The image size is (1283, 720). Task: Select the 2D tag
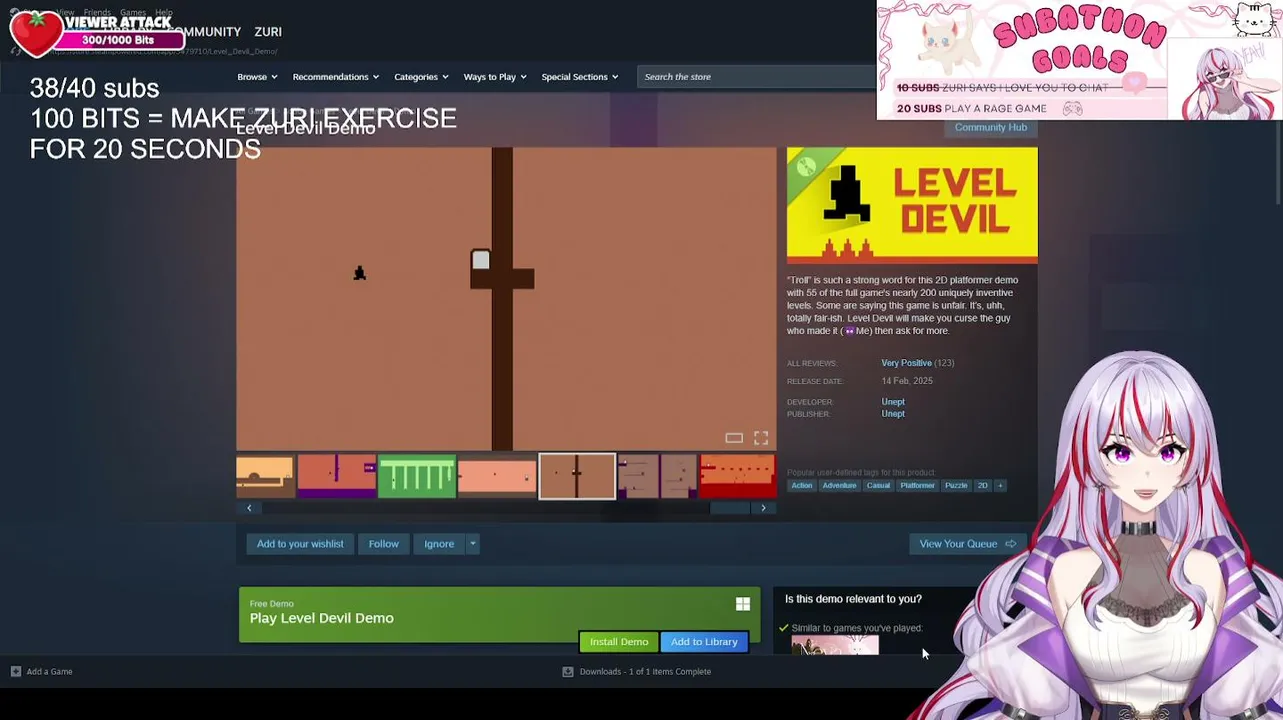tap(982, 486)
